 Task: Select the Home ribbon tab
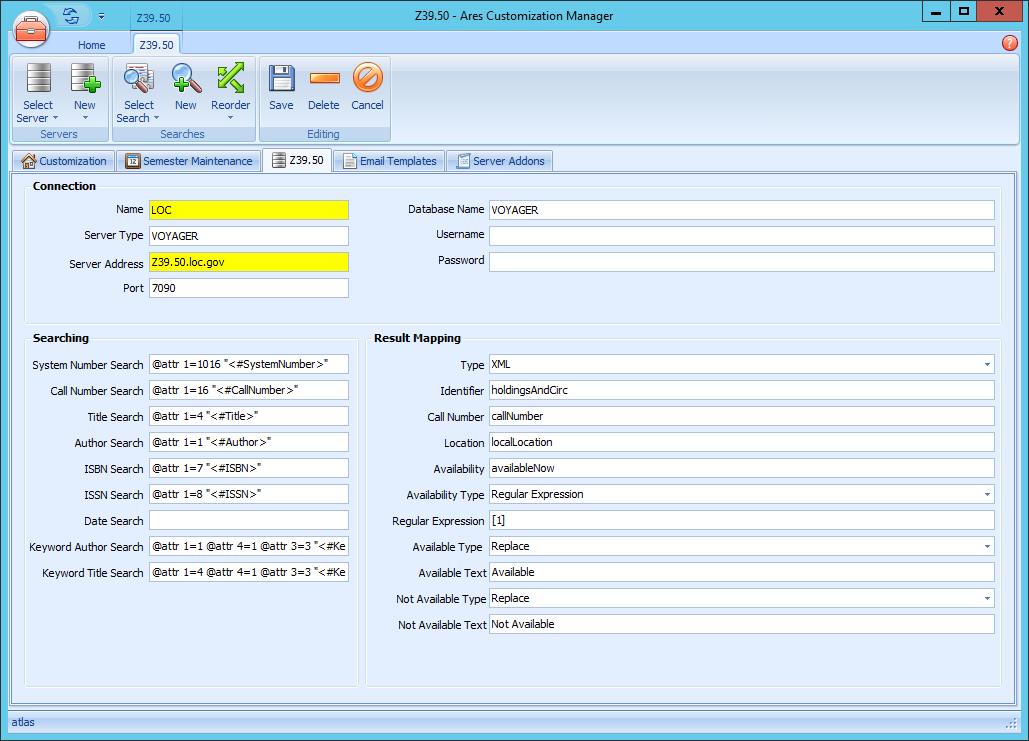click(x=91, y=44)
